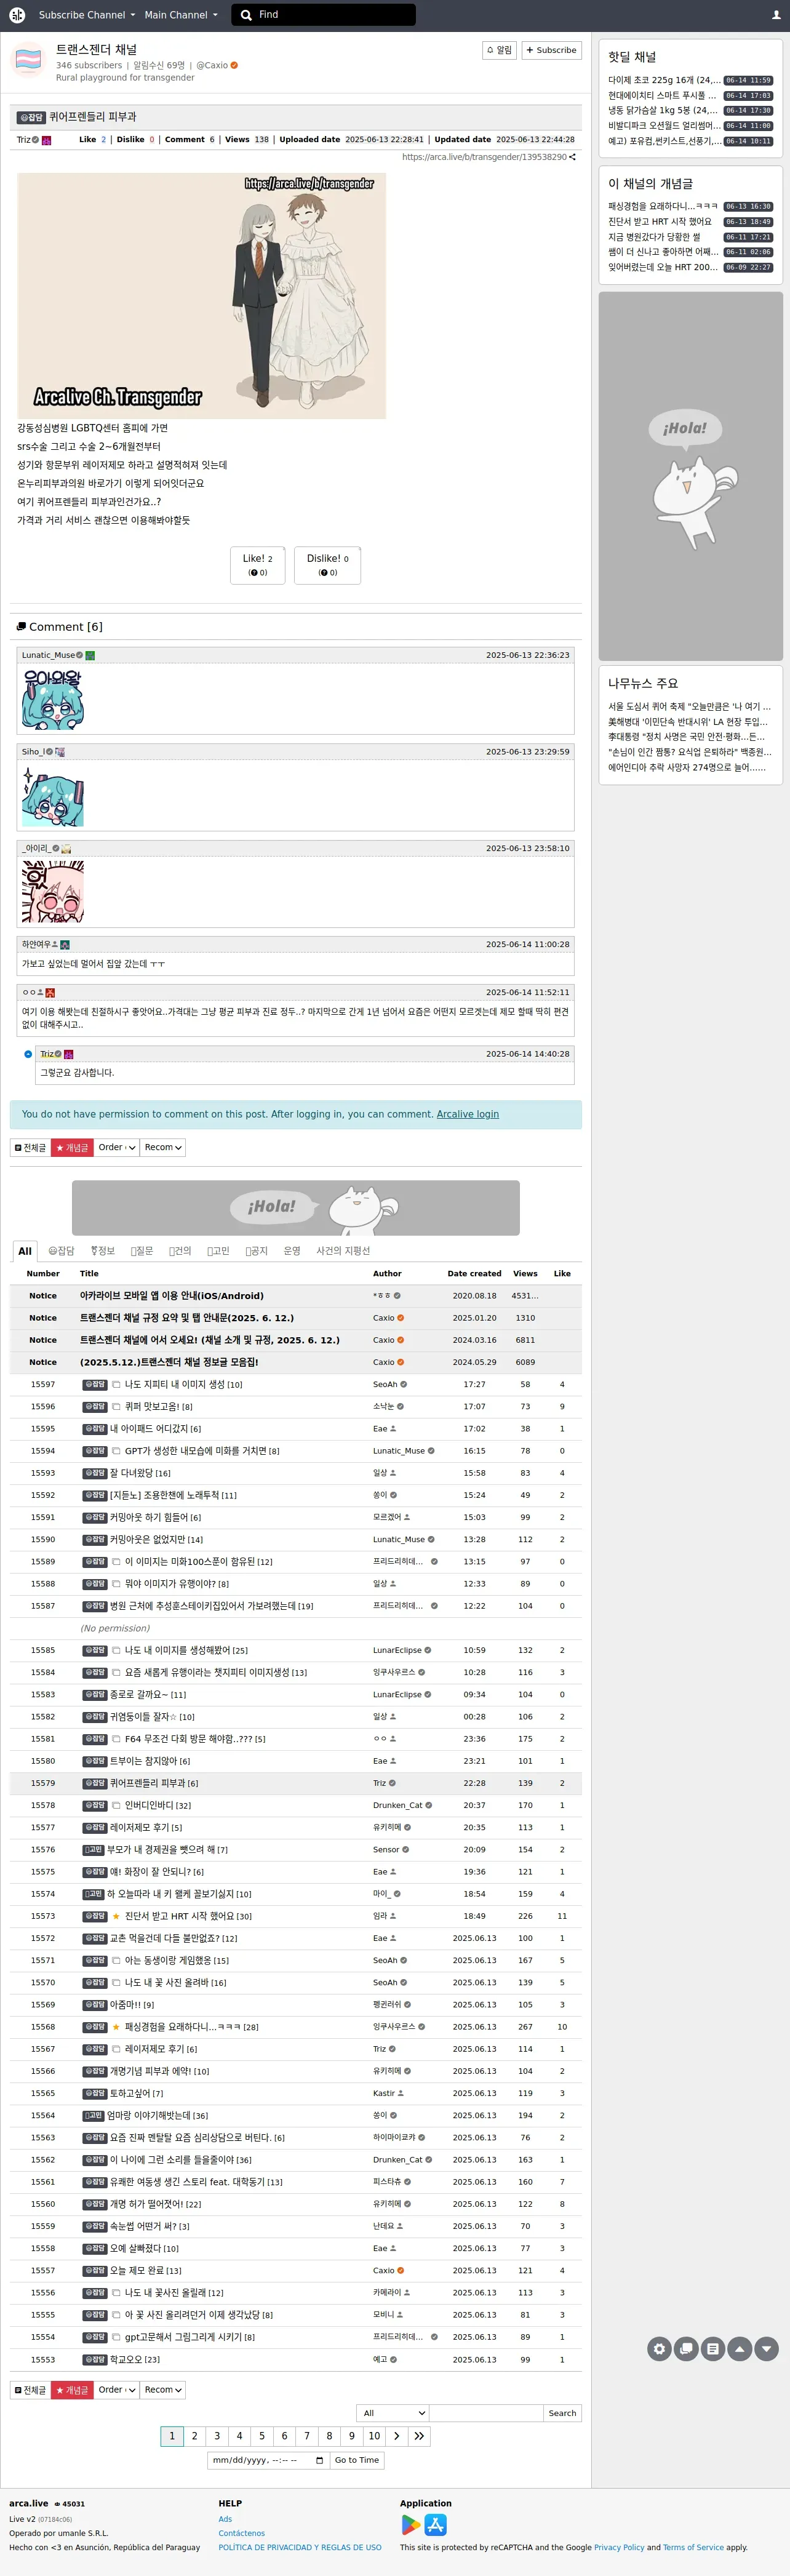Toggle upper 개념글 filter
Viewport: 790px width, 2576px height.
[x=72, y=1148]
